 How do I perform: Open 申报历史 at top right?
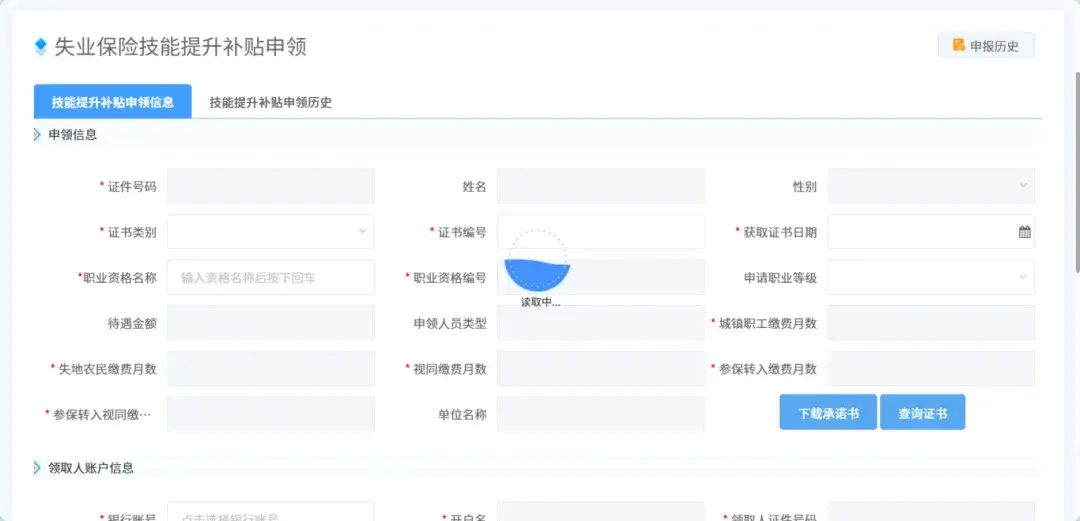[986, 45]
